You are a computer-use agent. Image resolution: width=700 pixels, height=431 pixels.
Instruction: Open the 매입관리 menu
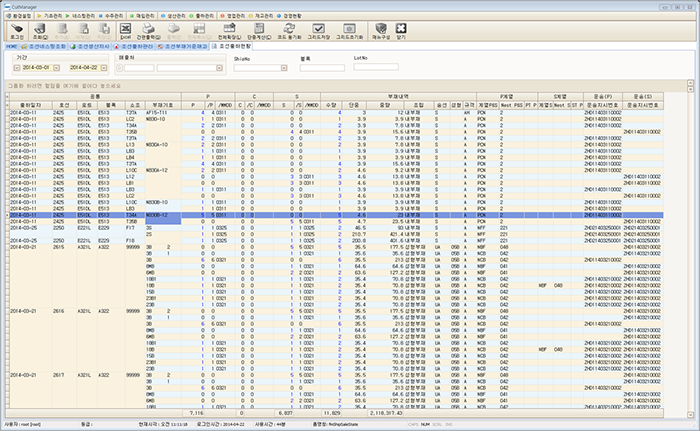(x=142, y=16)
